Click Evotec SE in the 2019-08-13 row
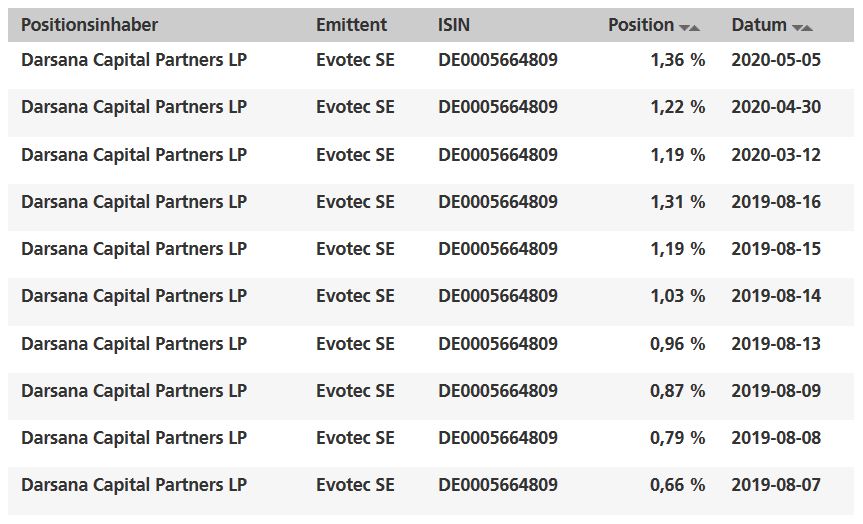 click(x=355, y=344)
